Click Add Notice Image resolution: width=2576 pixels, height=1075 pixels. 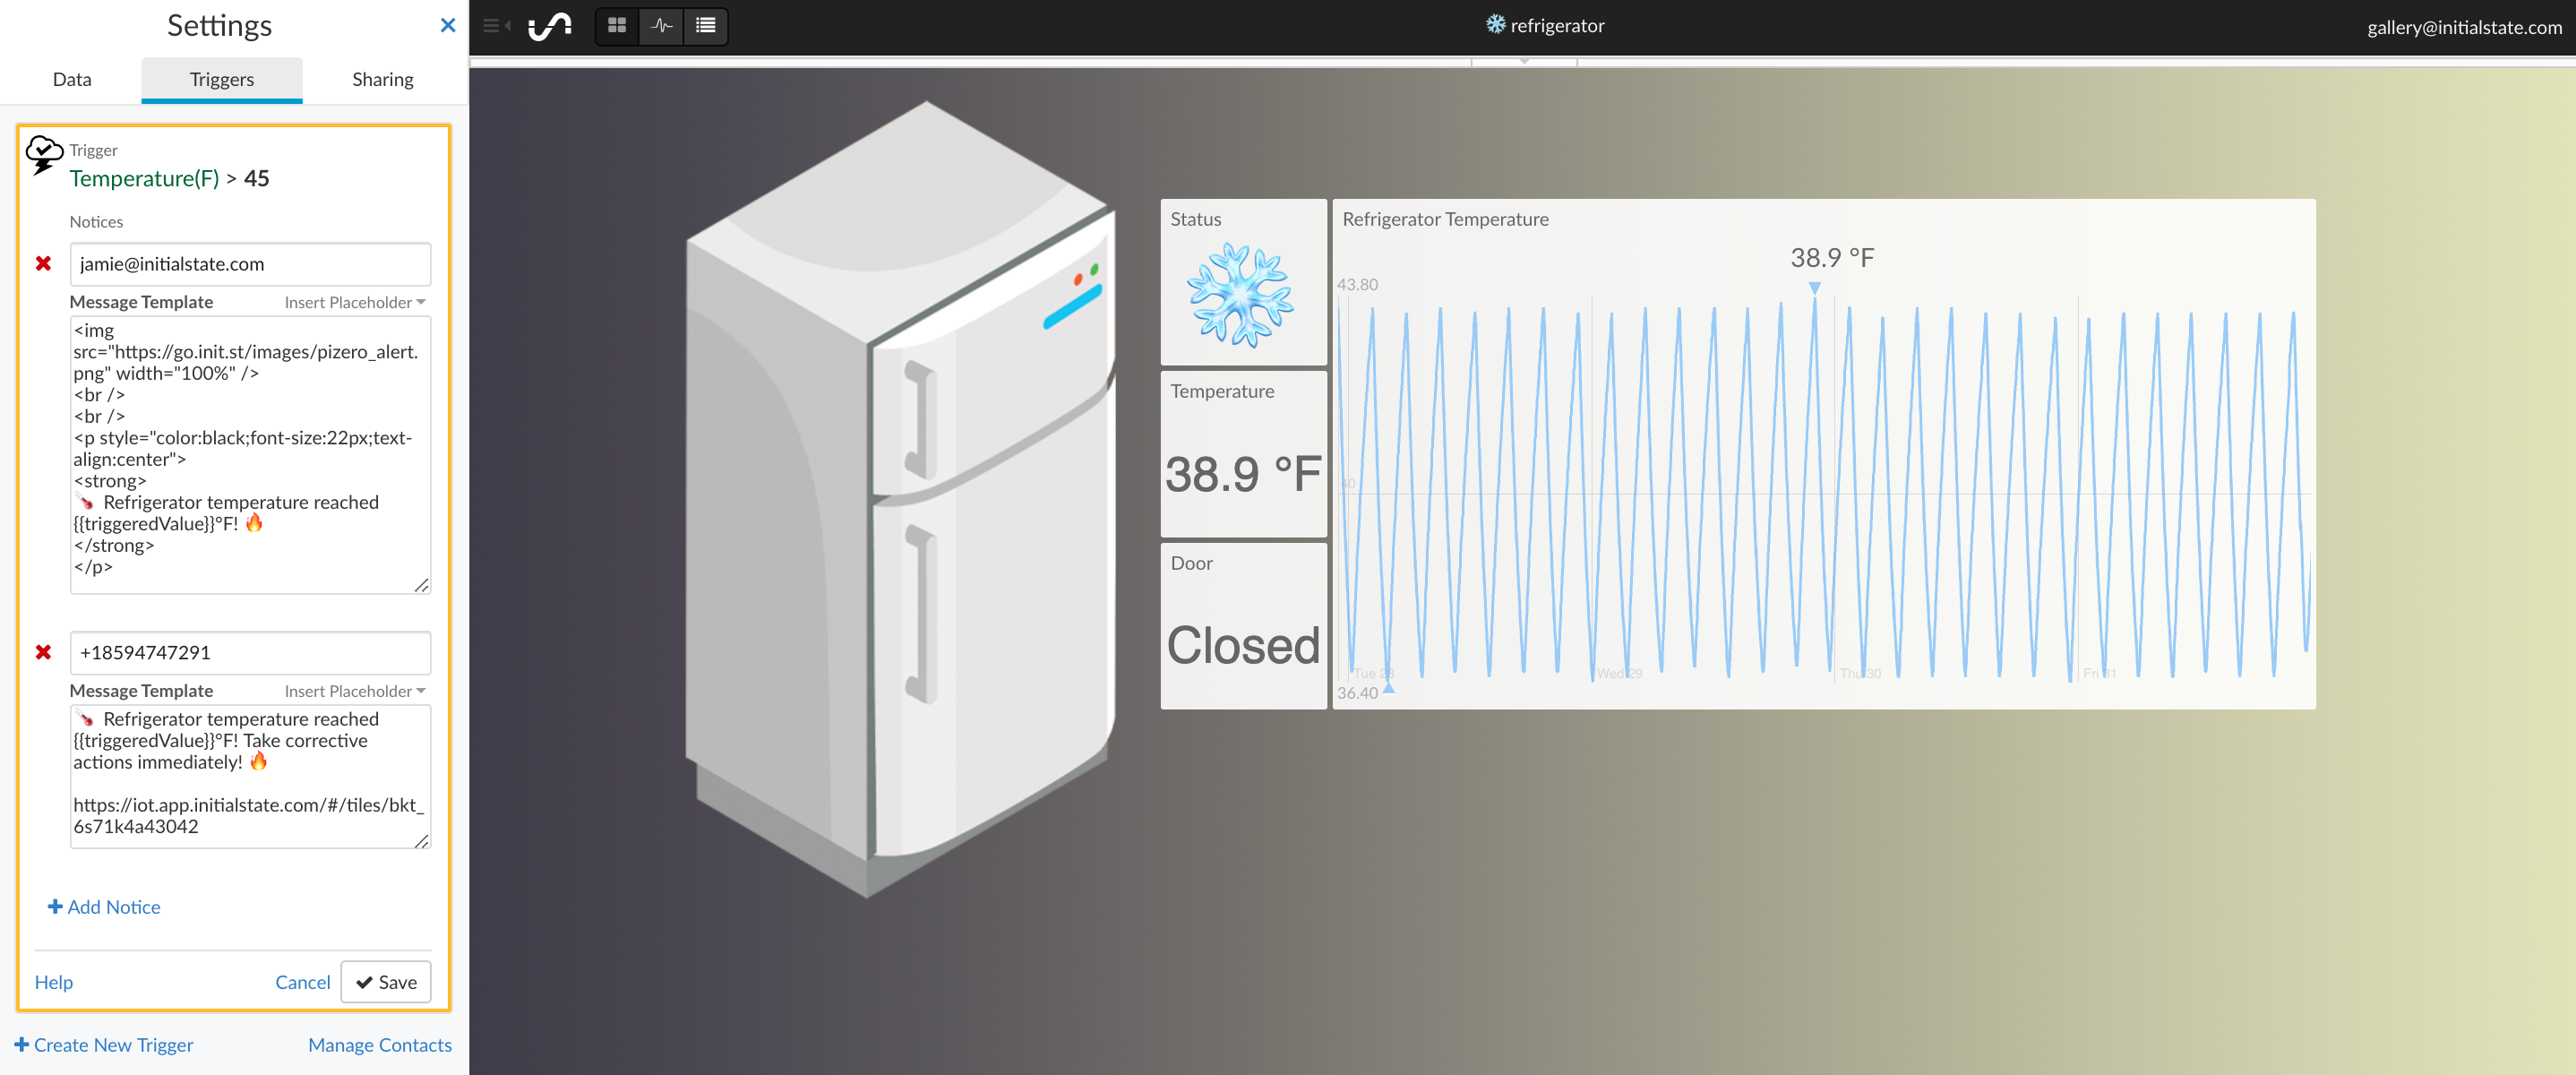104,907
